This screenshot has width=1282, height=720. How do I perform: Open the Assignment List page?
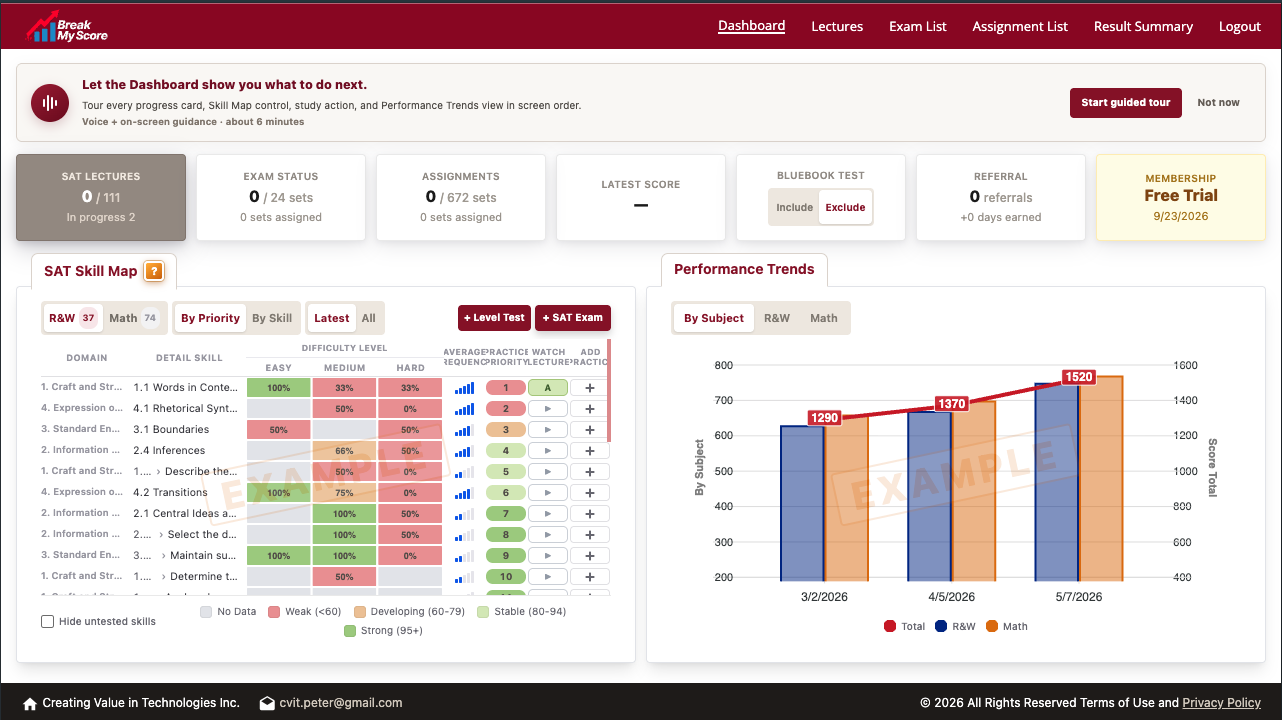click(1020, 27)
